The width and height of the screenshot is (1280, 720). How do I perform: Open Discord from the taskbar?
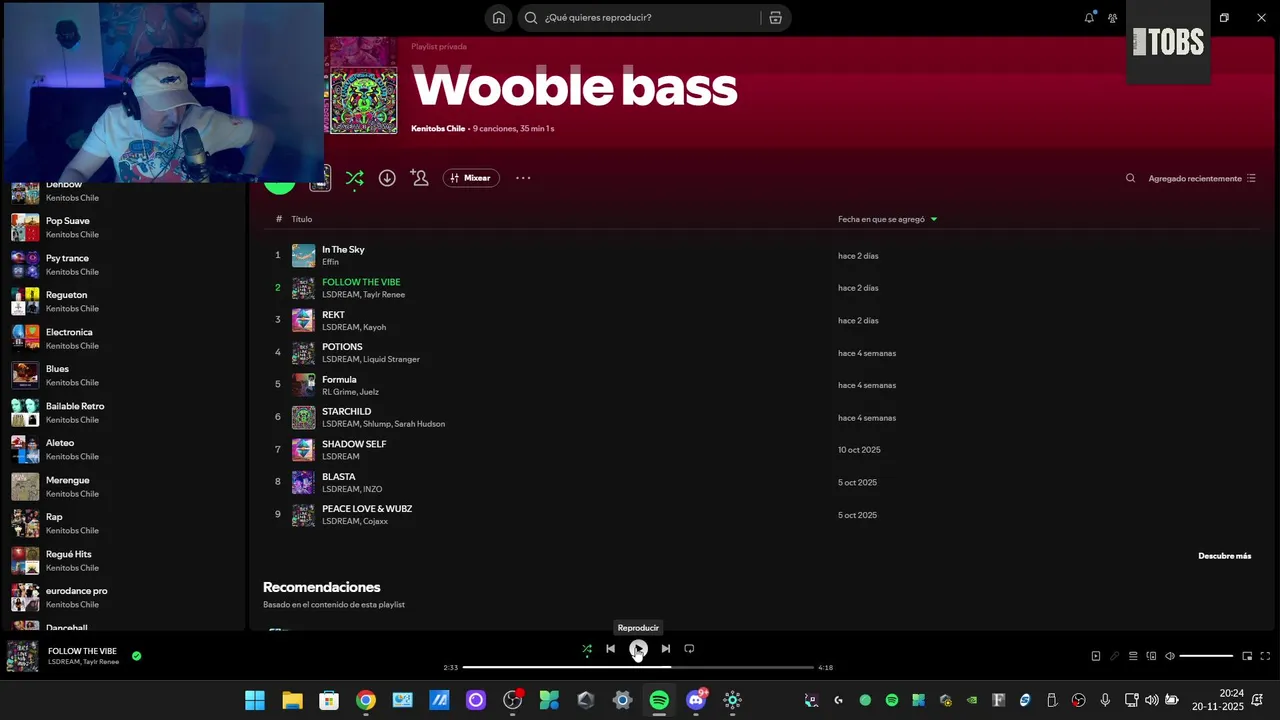[696, 700]
